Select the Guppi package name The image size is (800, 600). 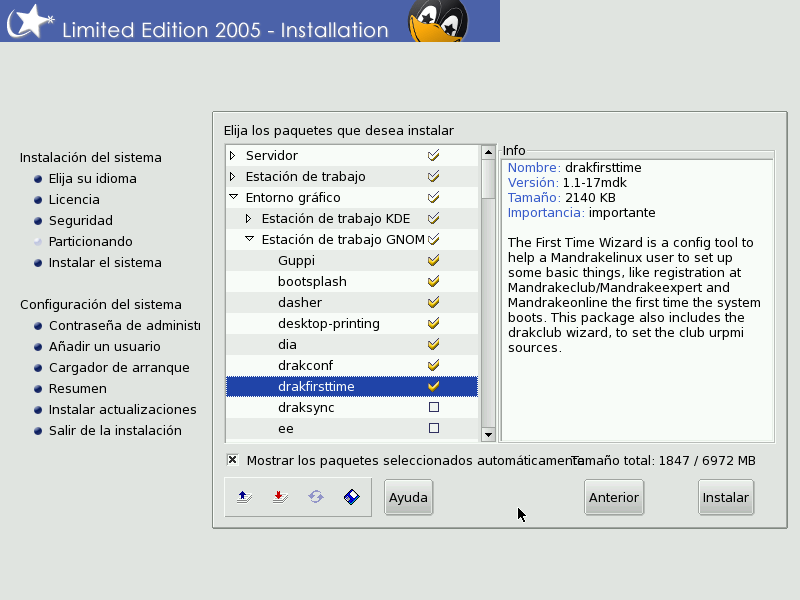tap(296, 261)
